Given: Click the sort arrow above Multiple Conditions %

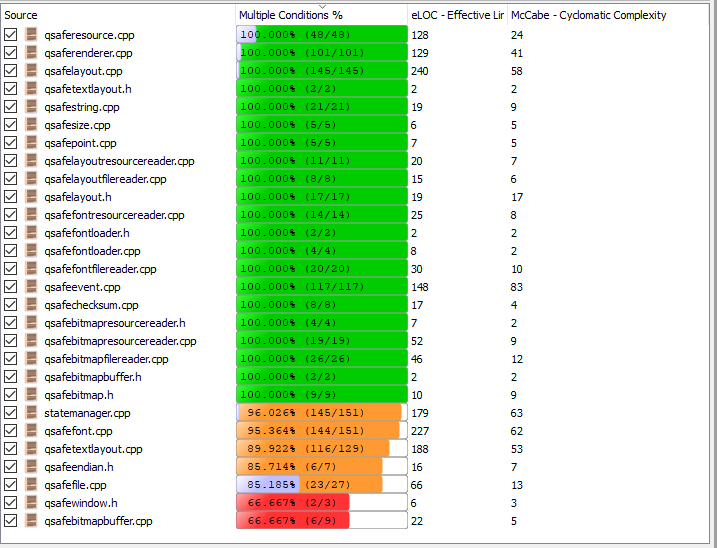Looking at the screenshot, I should (322, 6).
